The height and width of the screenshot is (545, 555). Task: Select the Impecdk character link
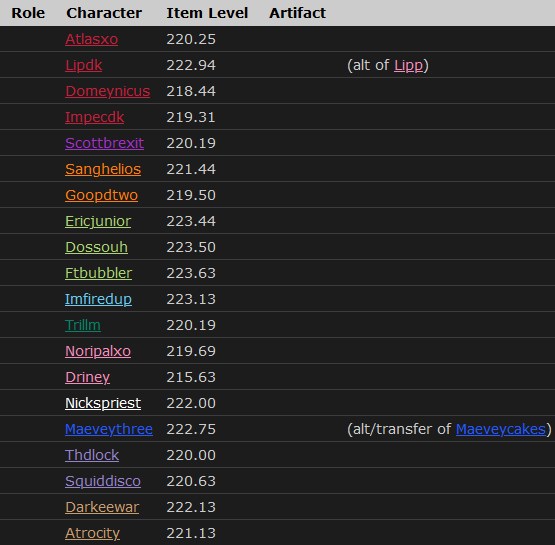point(95,117)
